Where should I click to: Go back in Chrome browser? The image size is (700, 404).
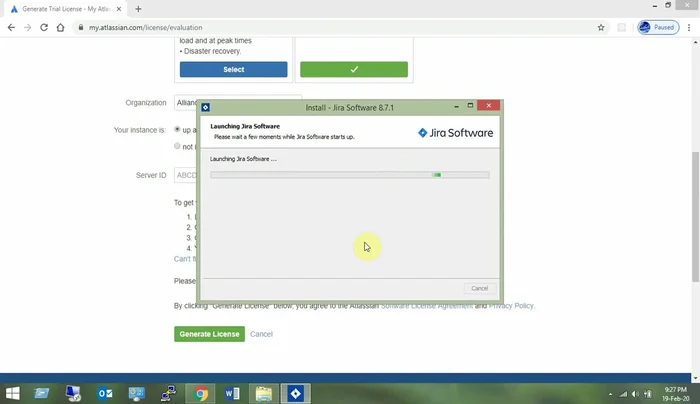coord(11,28)
